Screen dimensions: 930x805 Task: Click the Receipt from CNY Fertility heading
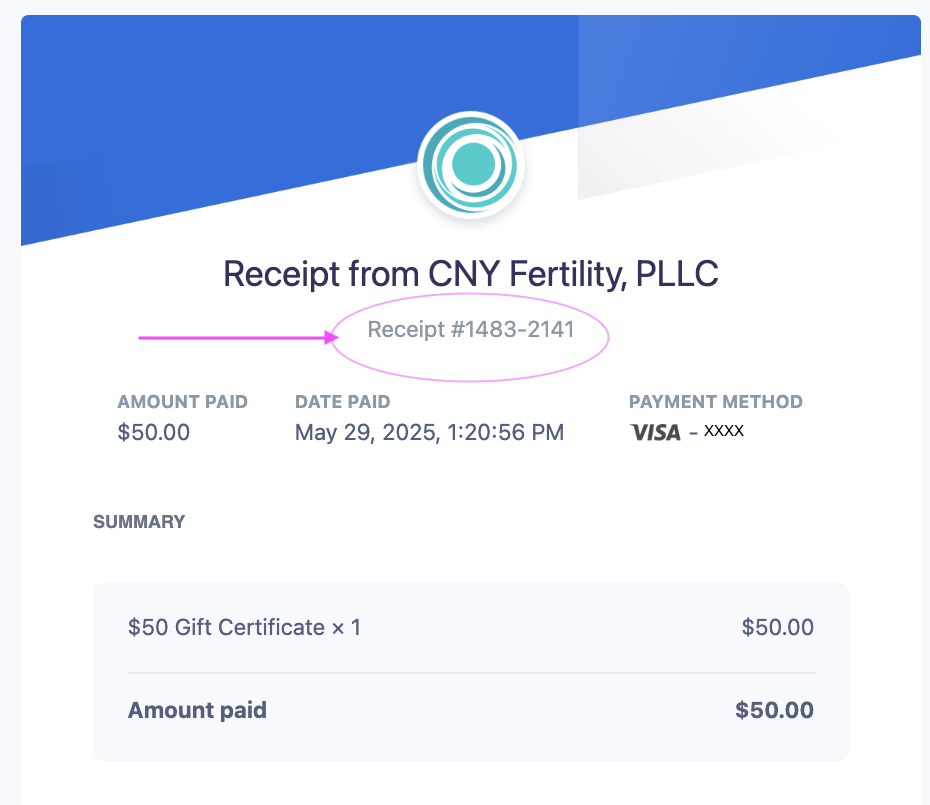pyautogui.click(x=471, y=274)
